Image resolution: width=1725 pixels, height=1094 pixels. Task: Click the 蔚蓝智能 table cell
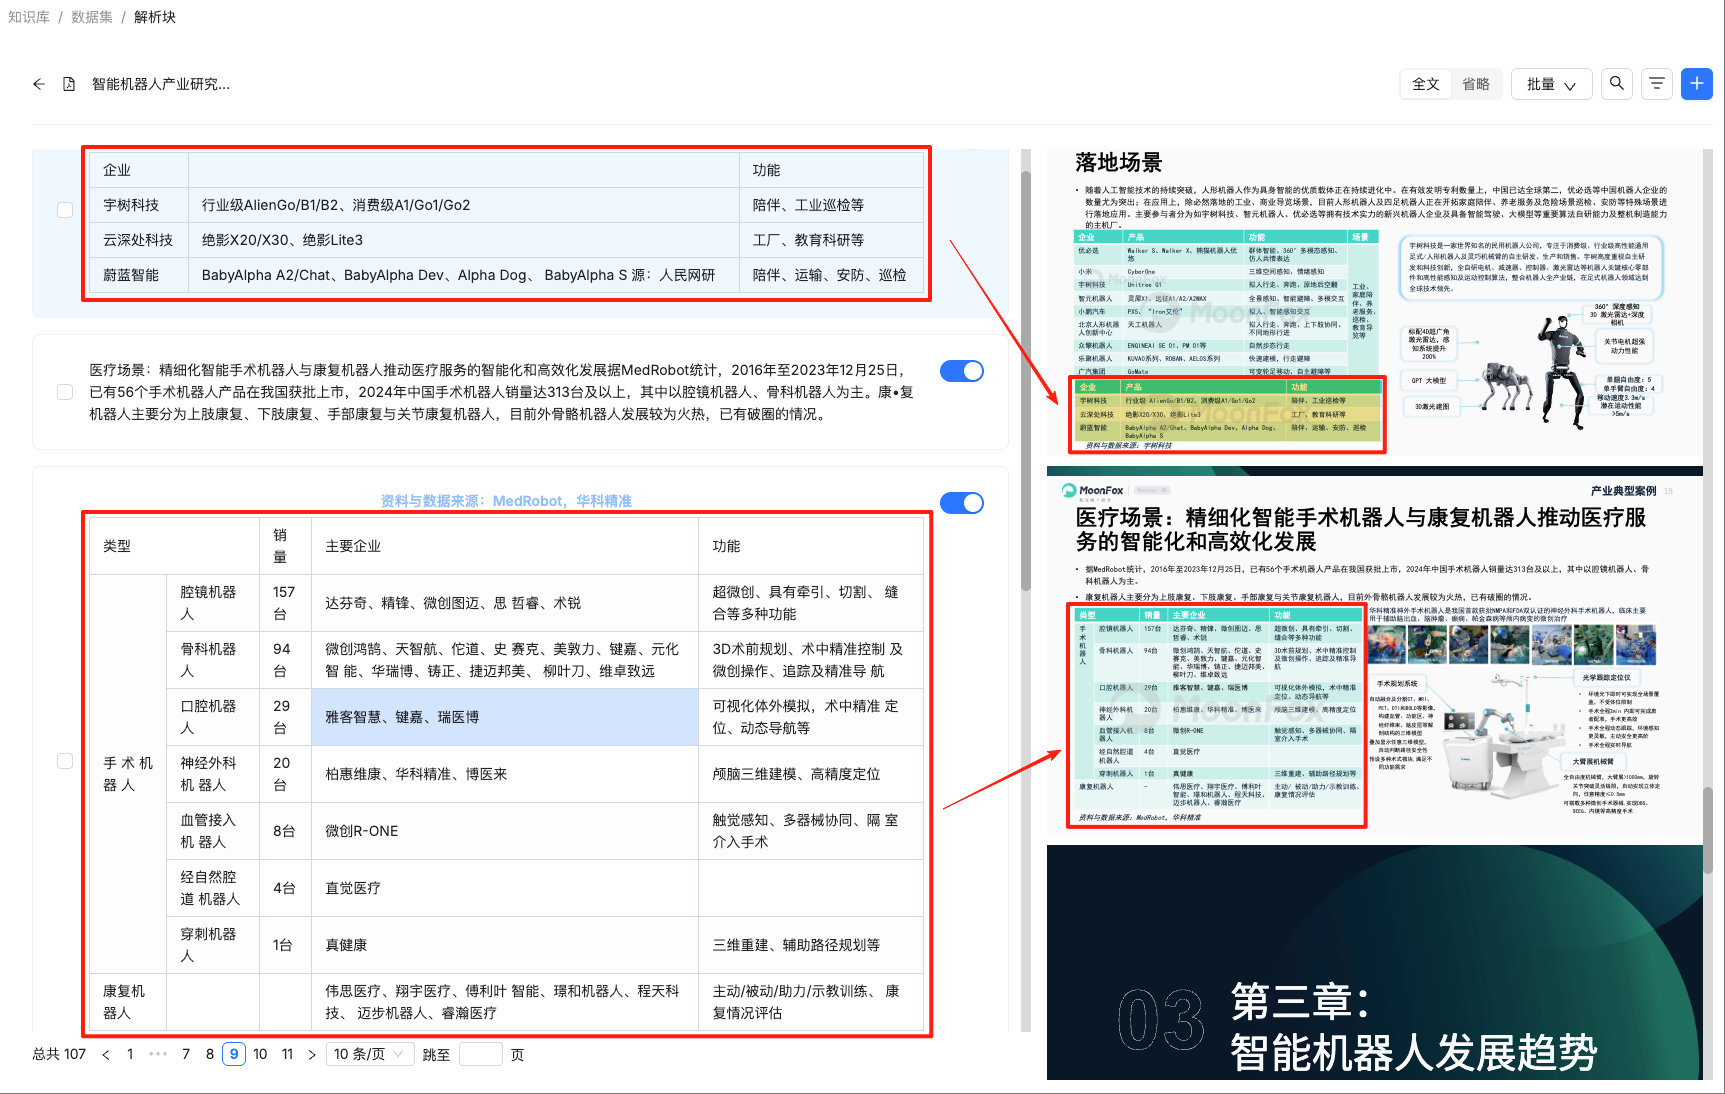click(139, 275)
